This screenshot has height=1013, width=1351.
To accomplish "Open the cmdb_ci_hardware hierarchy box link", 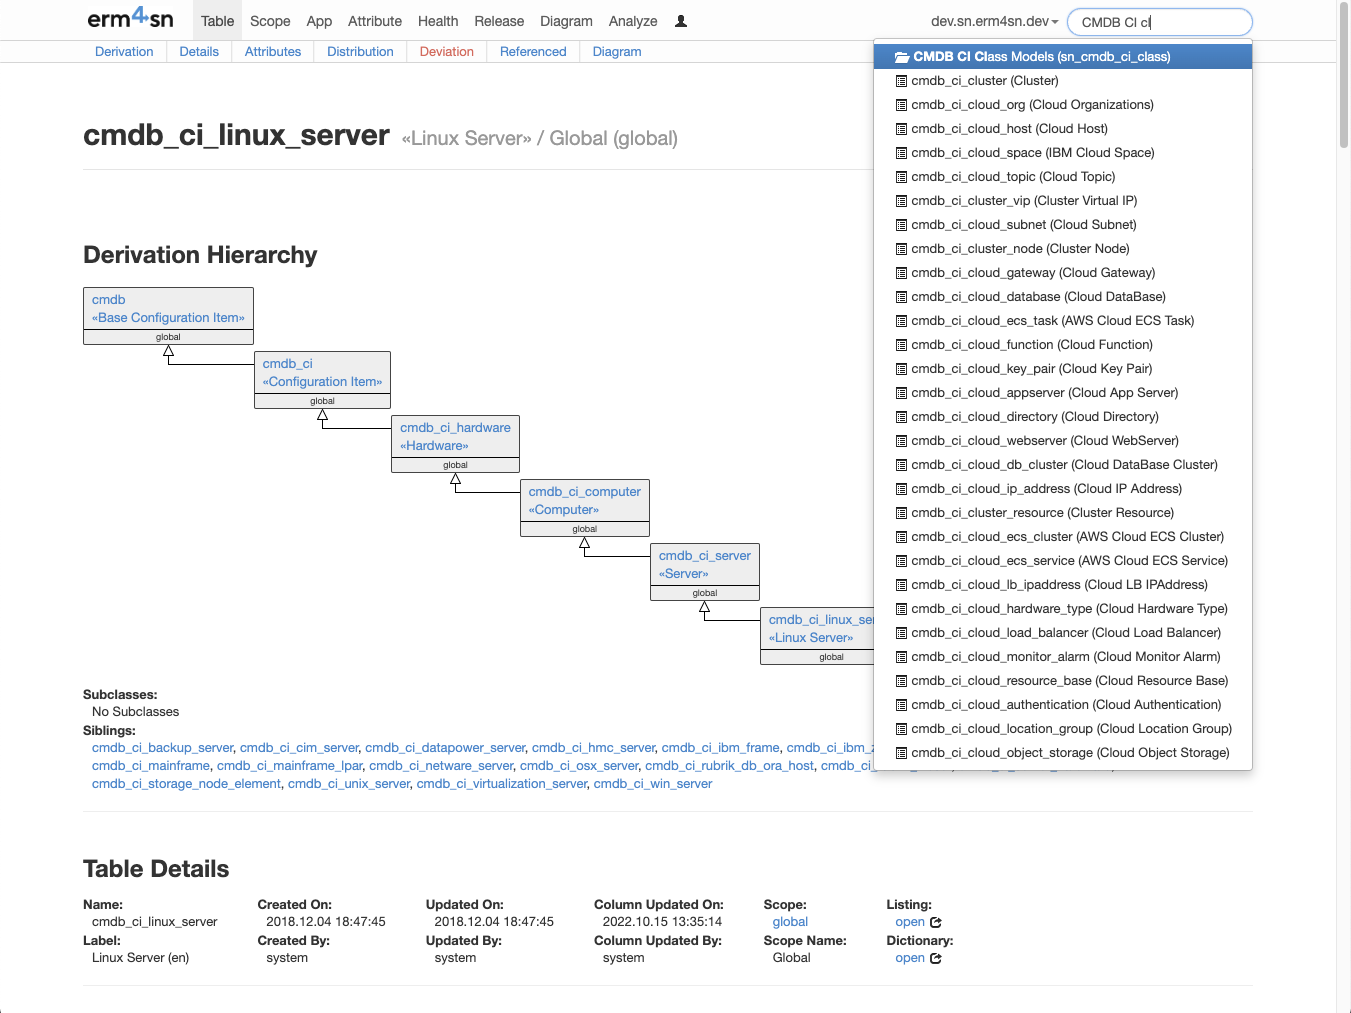I will pyautogui.click(x=455, y=428).
